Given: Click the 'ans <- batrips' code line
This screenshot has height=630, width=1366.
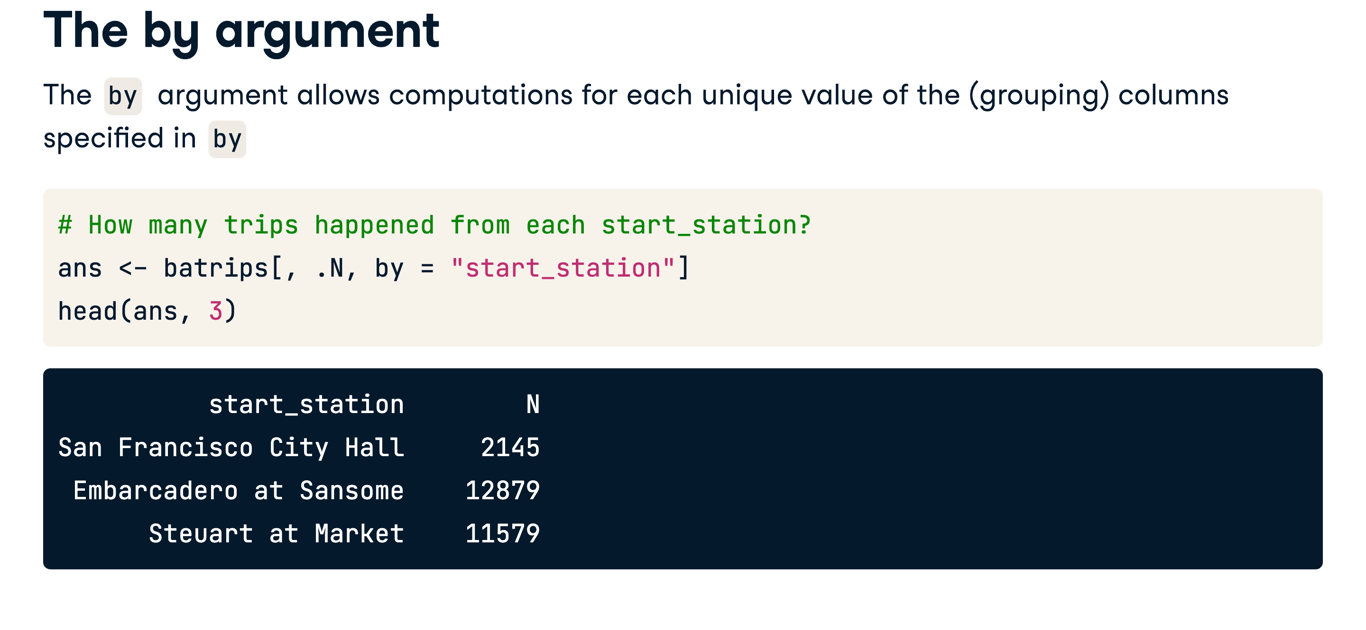Looking at the screenshot, I should pos(374,268).
